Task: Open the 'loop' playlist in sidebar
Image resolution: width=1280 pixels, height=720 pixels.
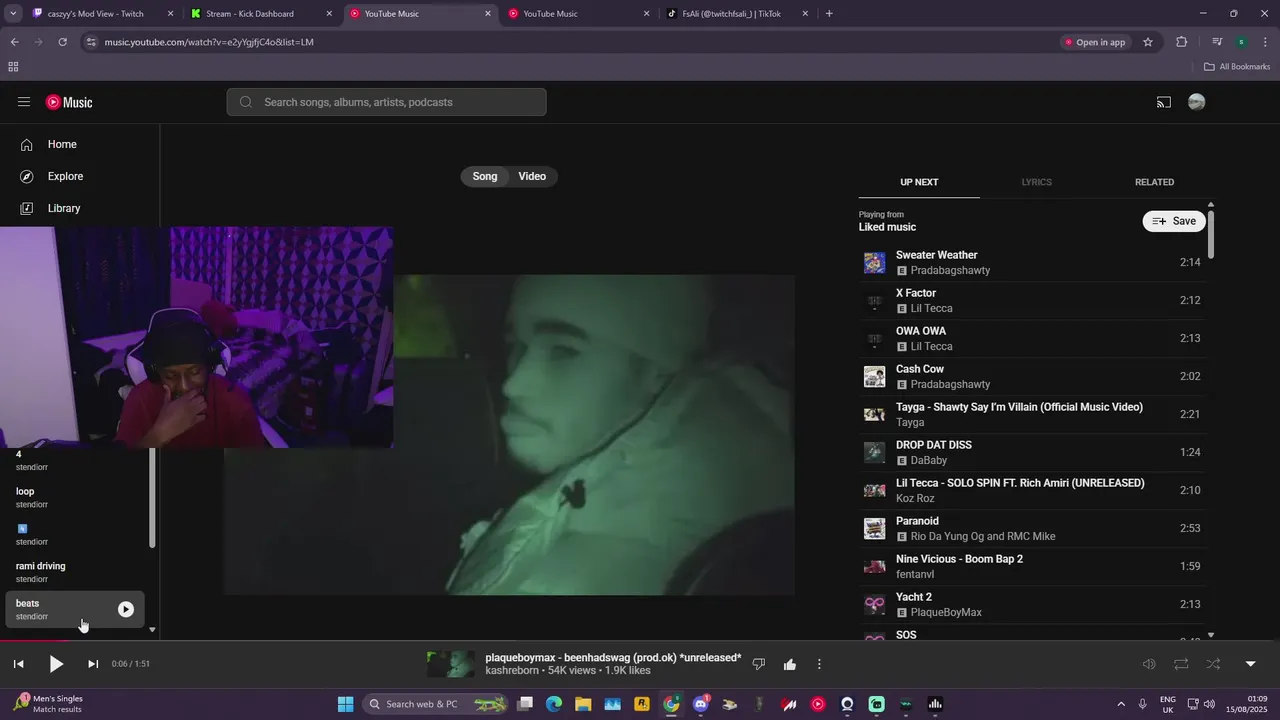Action: (76, 498)
